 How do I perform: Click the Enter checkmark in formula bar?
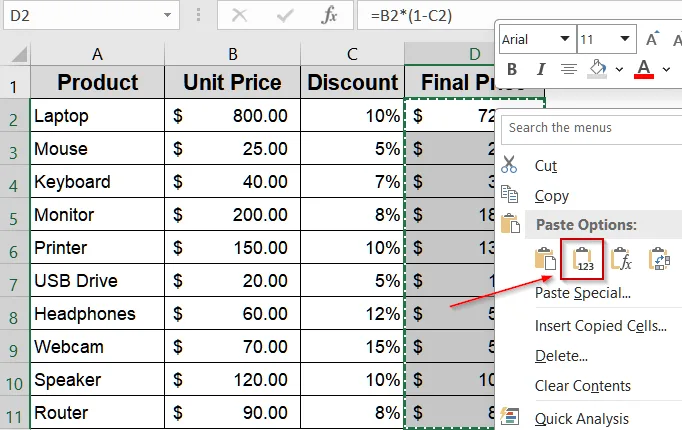point(285,16)
